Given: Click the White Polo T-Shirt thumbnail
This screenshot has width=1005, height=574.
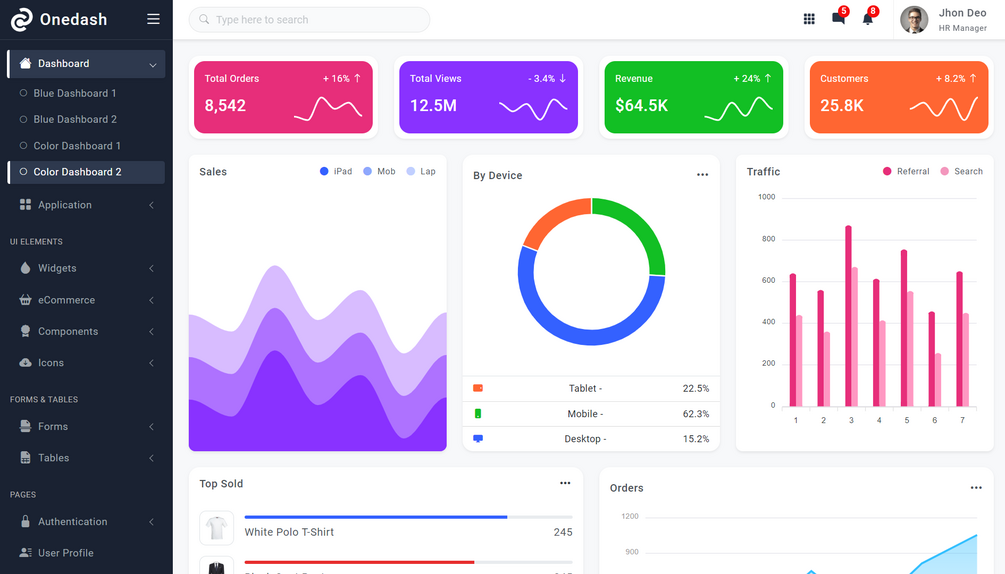Looking at the screenshot, I should [216, 527].
